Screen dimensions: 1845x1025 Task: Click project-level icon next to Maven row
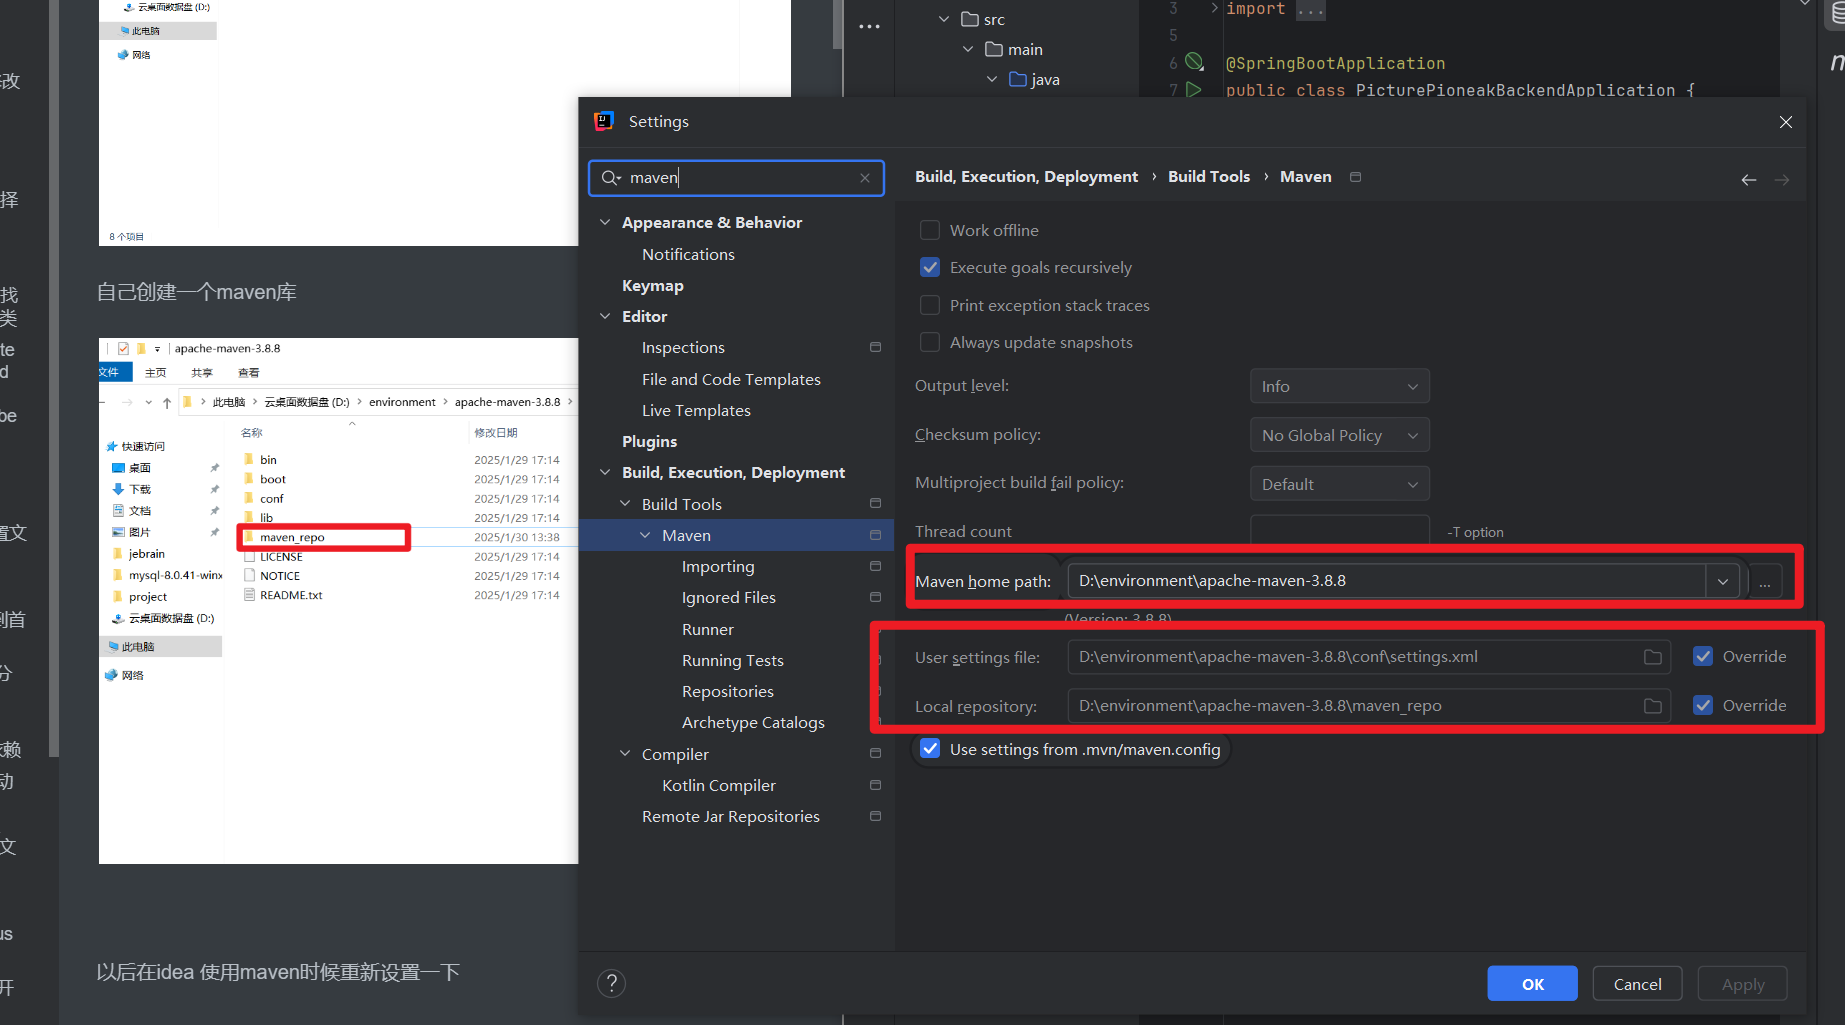(875, 536)
